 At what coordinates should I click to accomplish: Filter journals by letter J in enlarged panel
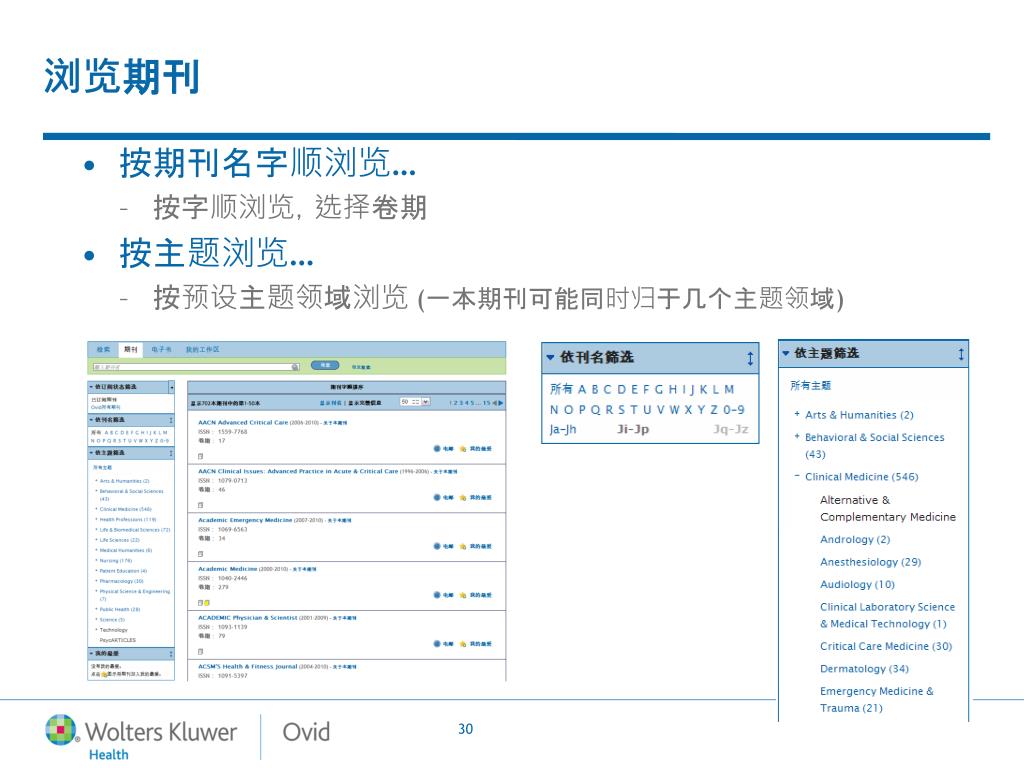point(692,390)
